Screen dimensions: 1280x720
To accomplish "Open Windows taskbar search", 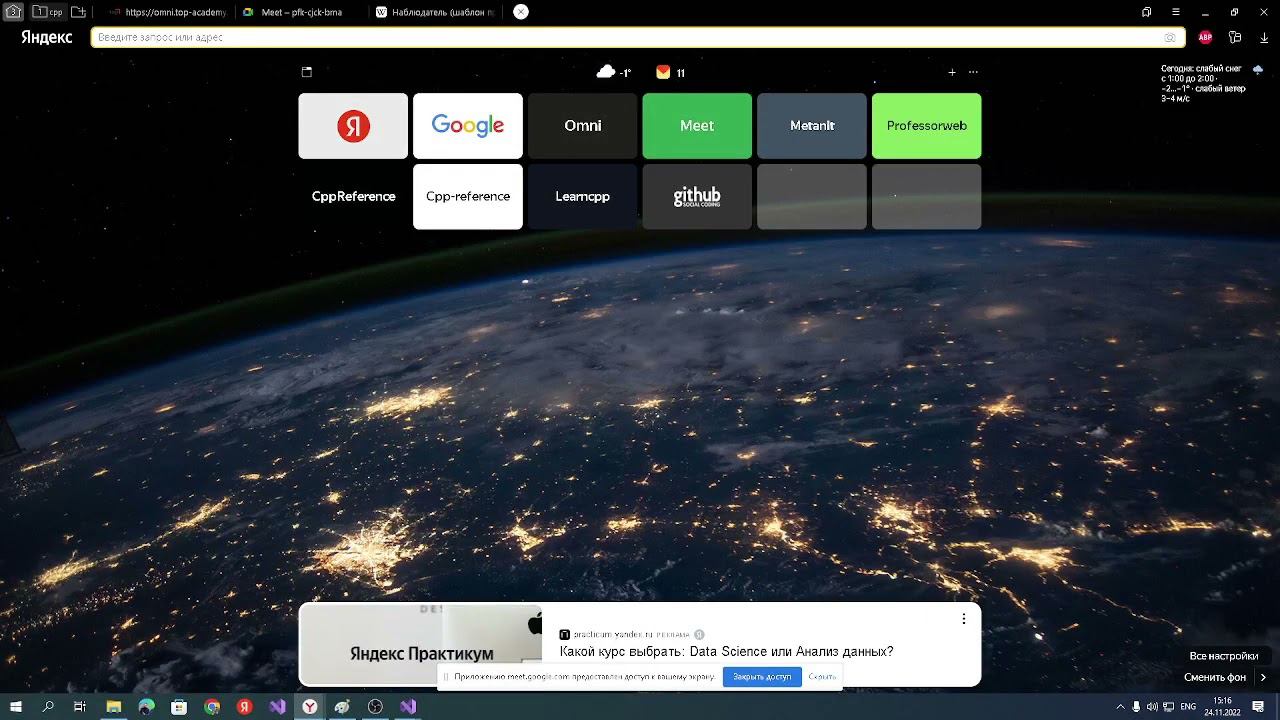I will click(48, 707).
